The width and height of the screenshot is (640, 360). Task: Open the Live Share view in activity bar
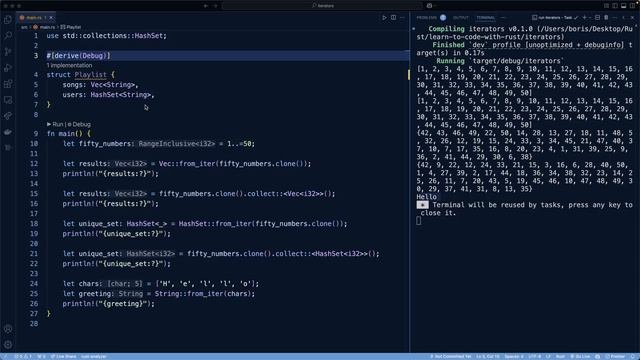coord(8,116)
